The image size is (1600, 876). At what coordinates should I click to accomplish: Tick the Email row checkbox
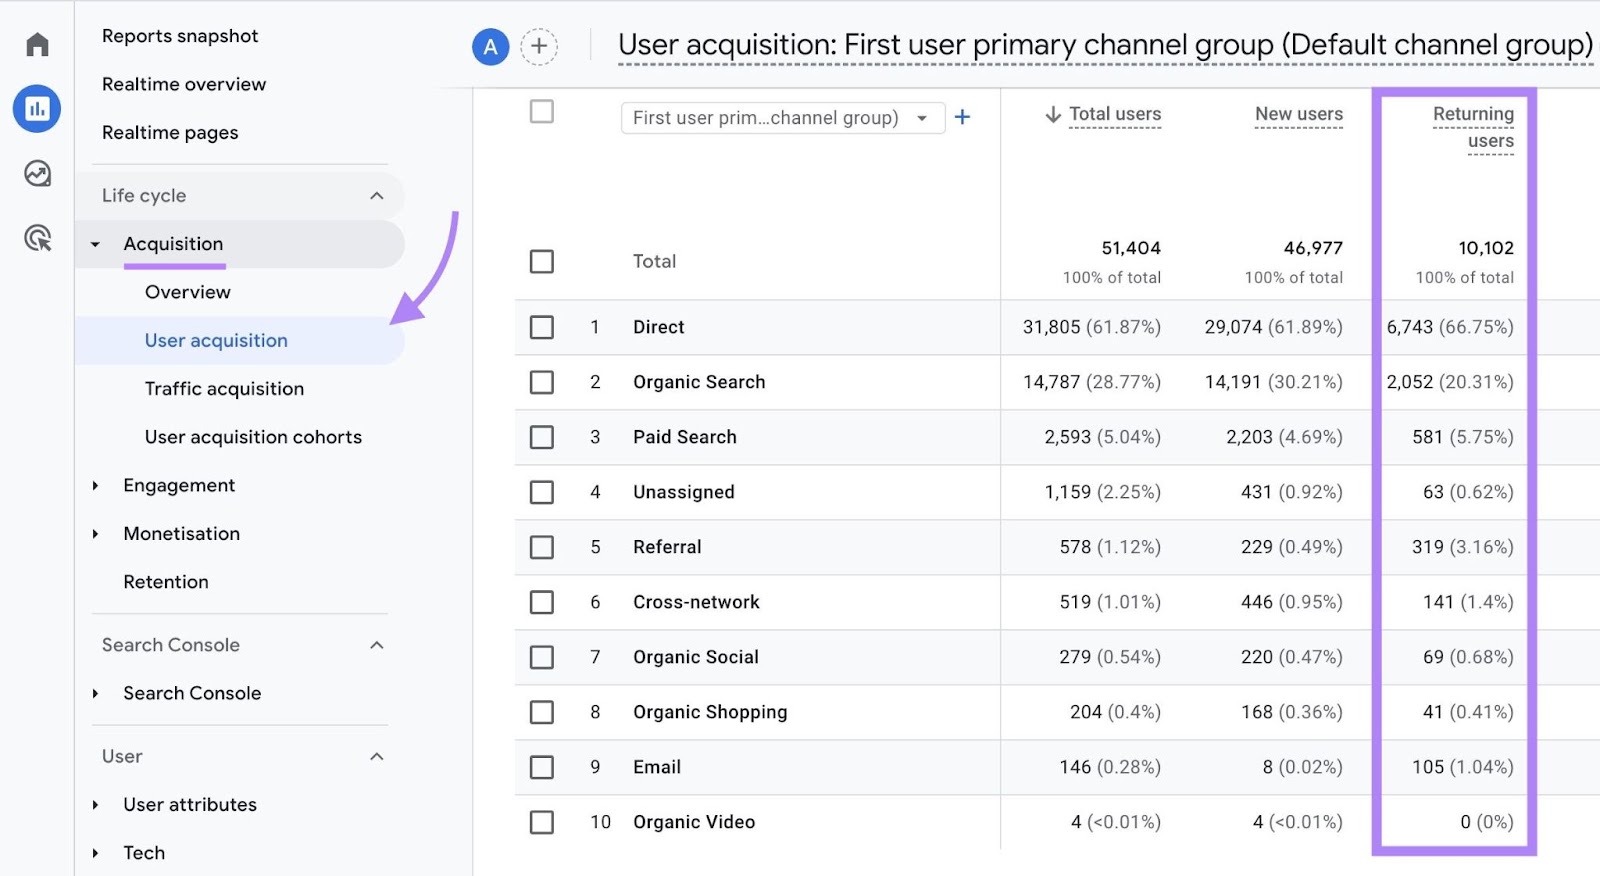[542, 767]
